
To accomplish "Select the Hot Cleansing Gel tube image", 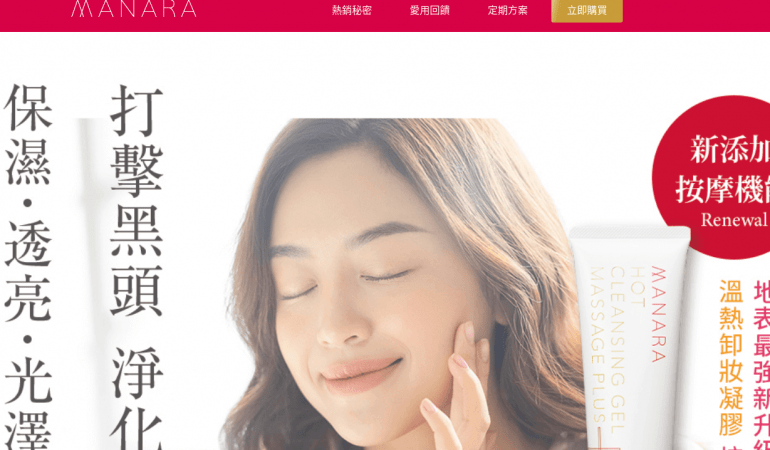I will [x=630, y=338].
